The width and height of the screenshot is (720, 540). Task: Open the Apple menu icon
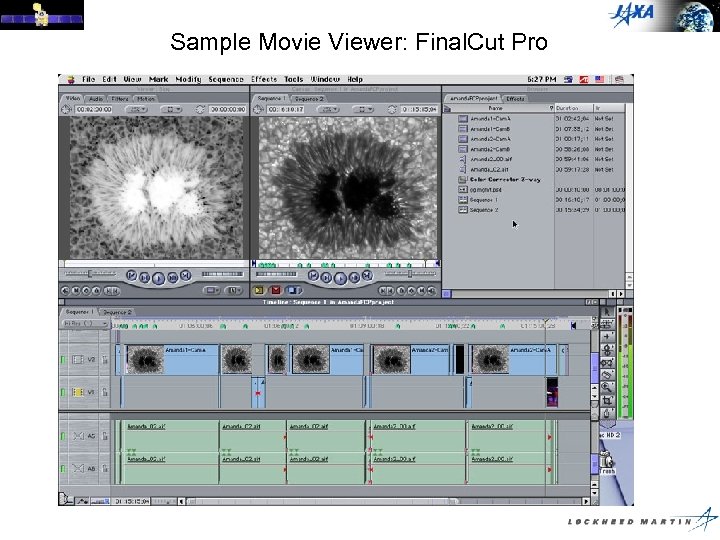click(70, 79)
